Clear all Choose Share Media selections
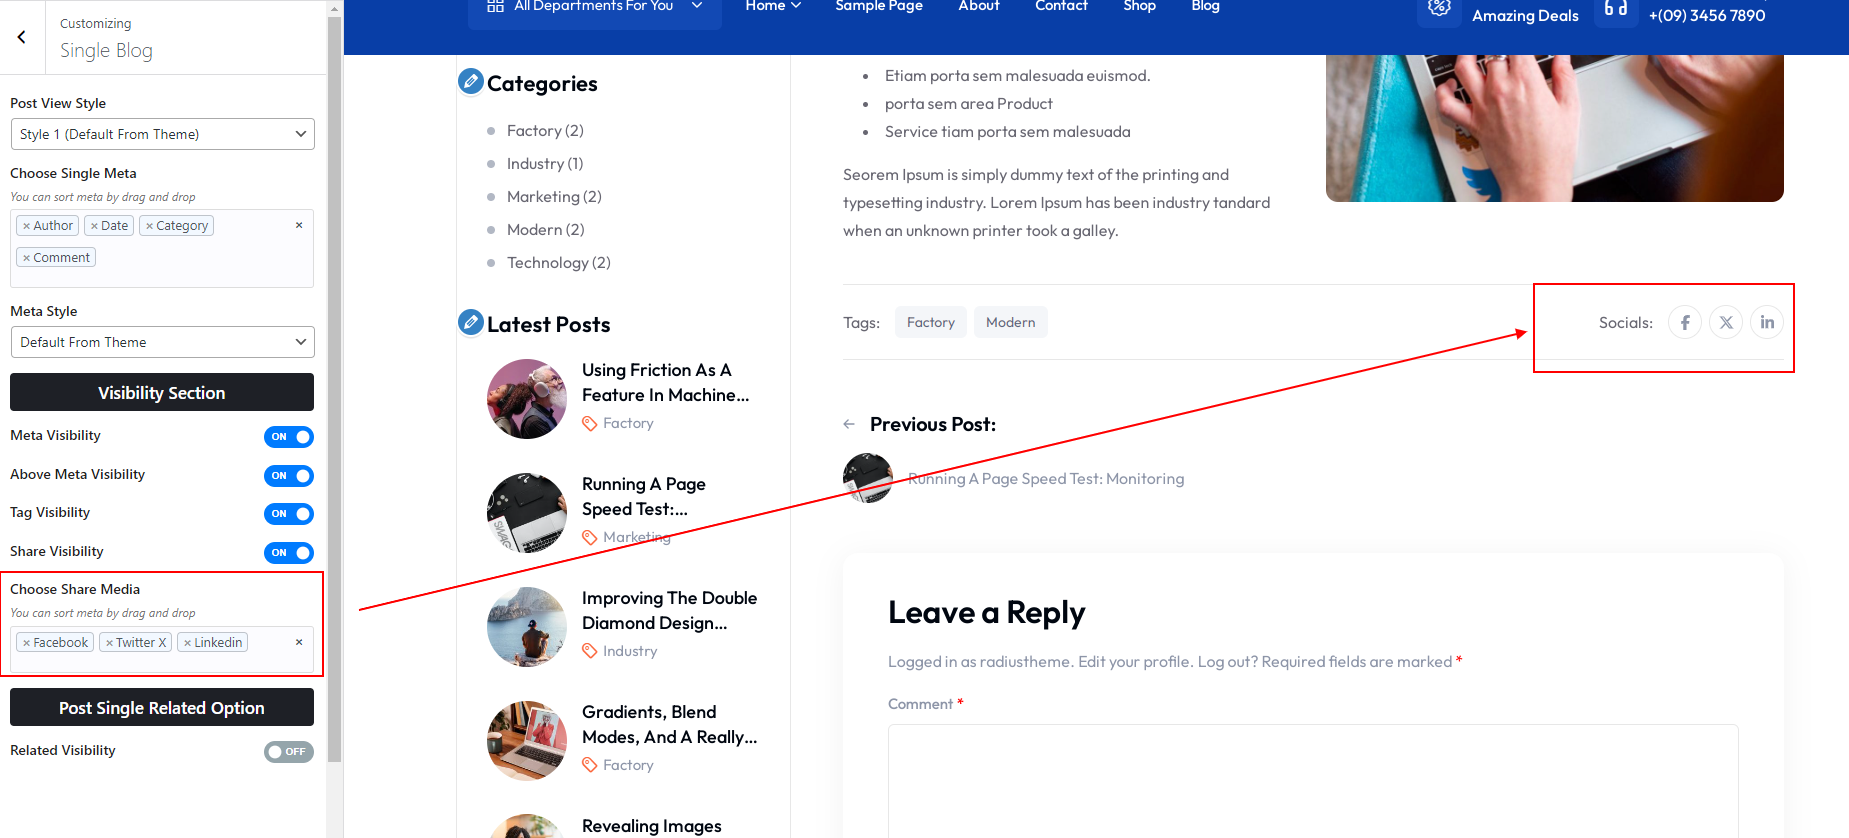 299,642
